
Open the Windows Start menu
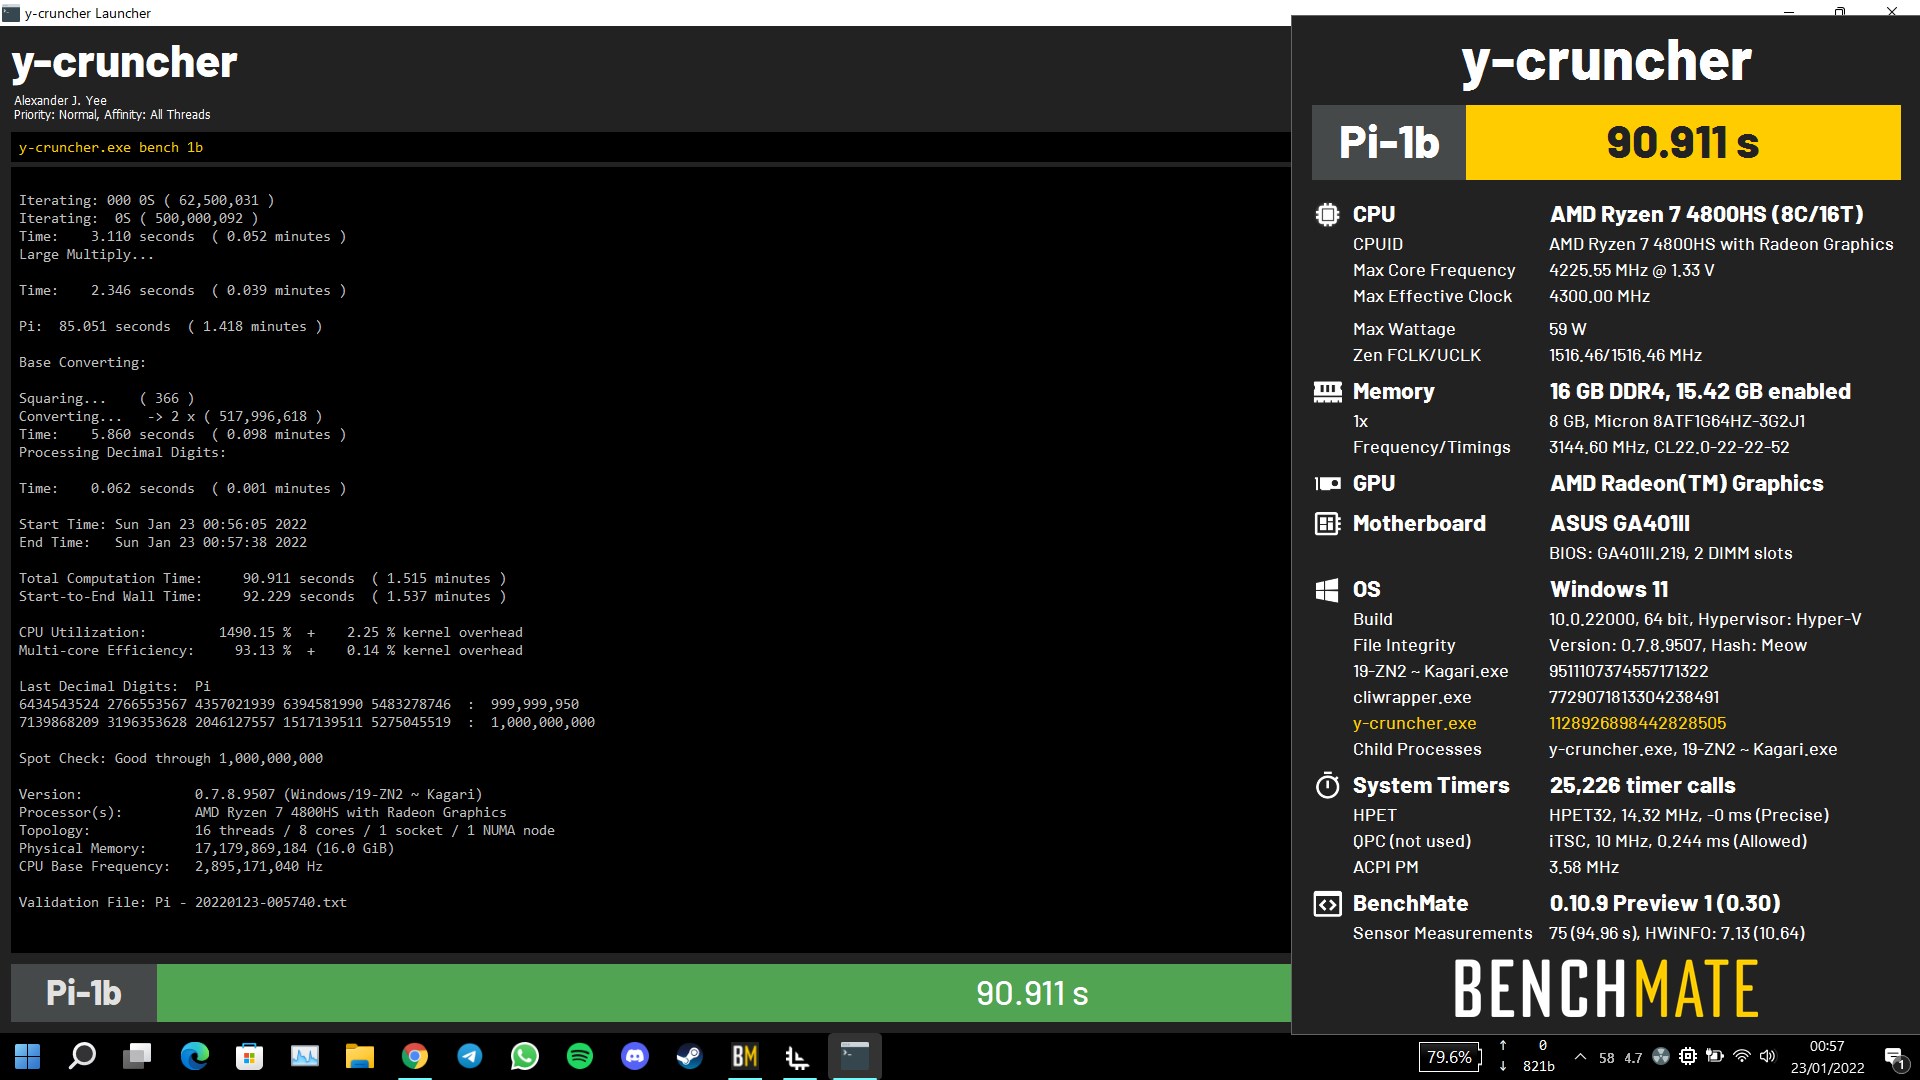click(28, 1056)
